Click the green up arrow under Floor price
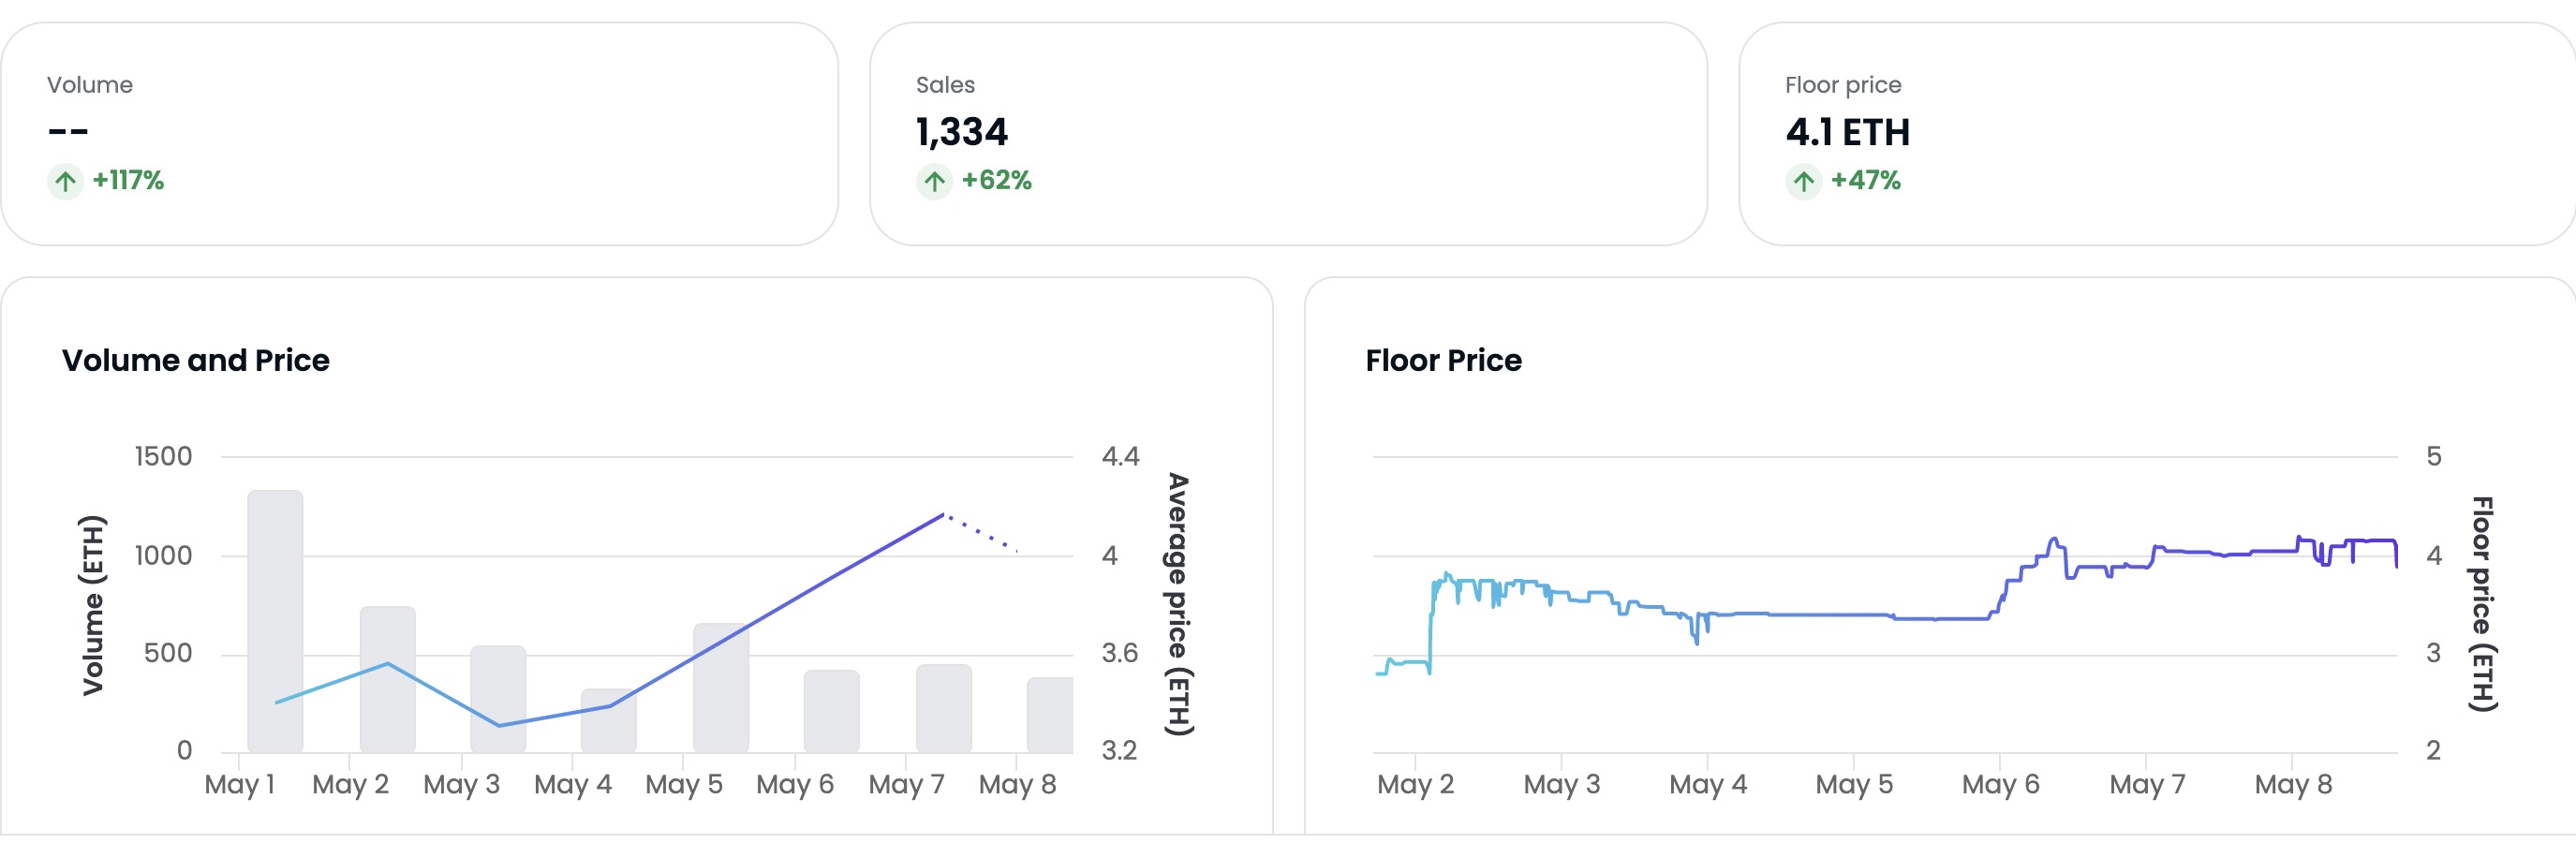The image size is (2576, 843). pos(1803,181)
